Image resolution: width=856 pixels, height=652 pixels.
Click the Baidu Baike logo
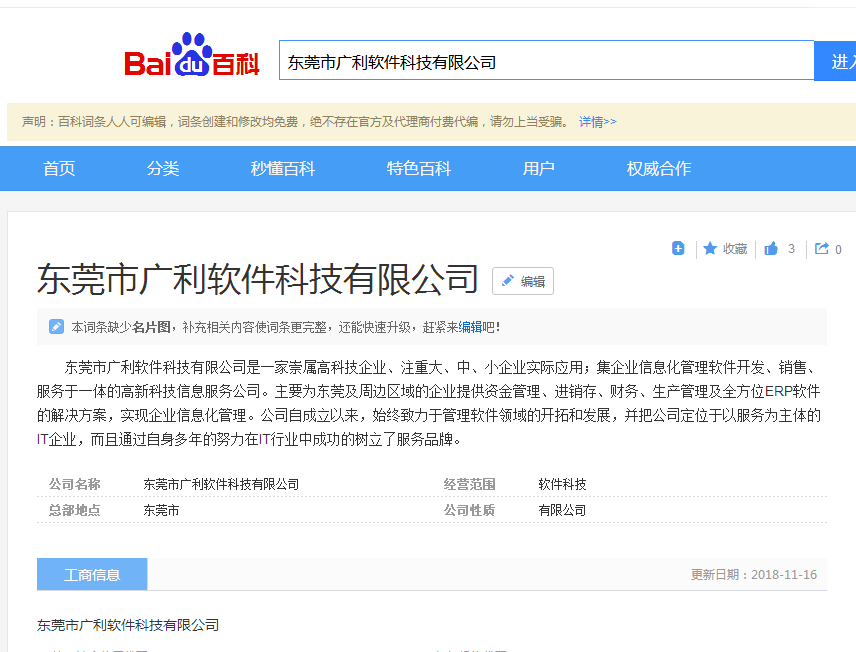click(x=192, y=55)
